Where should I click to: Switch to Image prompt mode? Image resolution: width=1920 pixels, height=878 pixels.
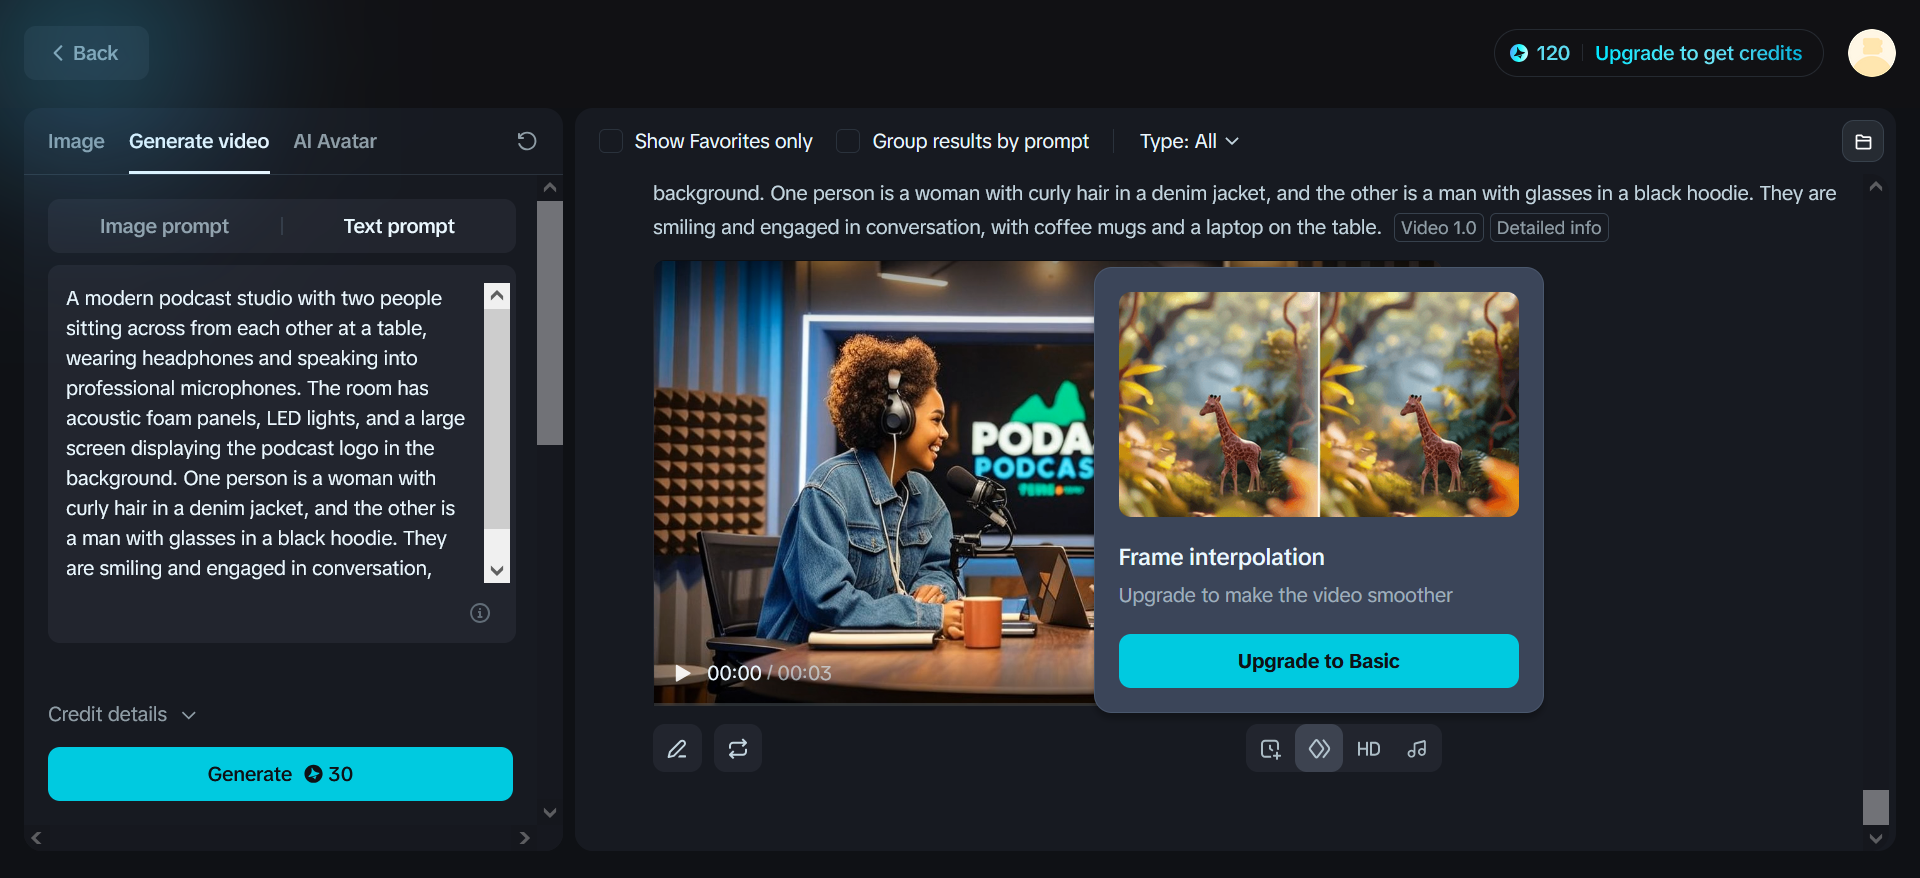(x=164, y=226)
